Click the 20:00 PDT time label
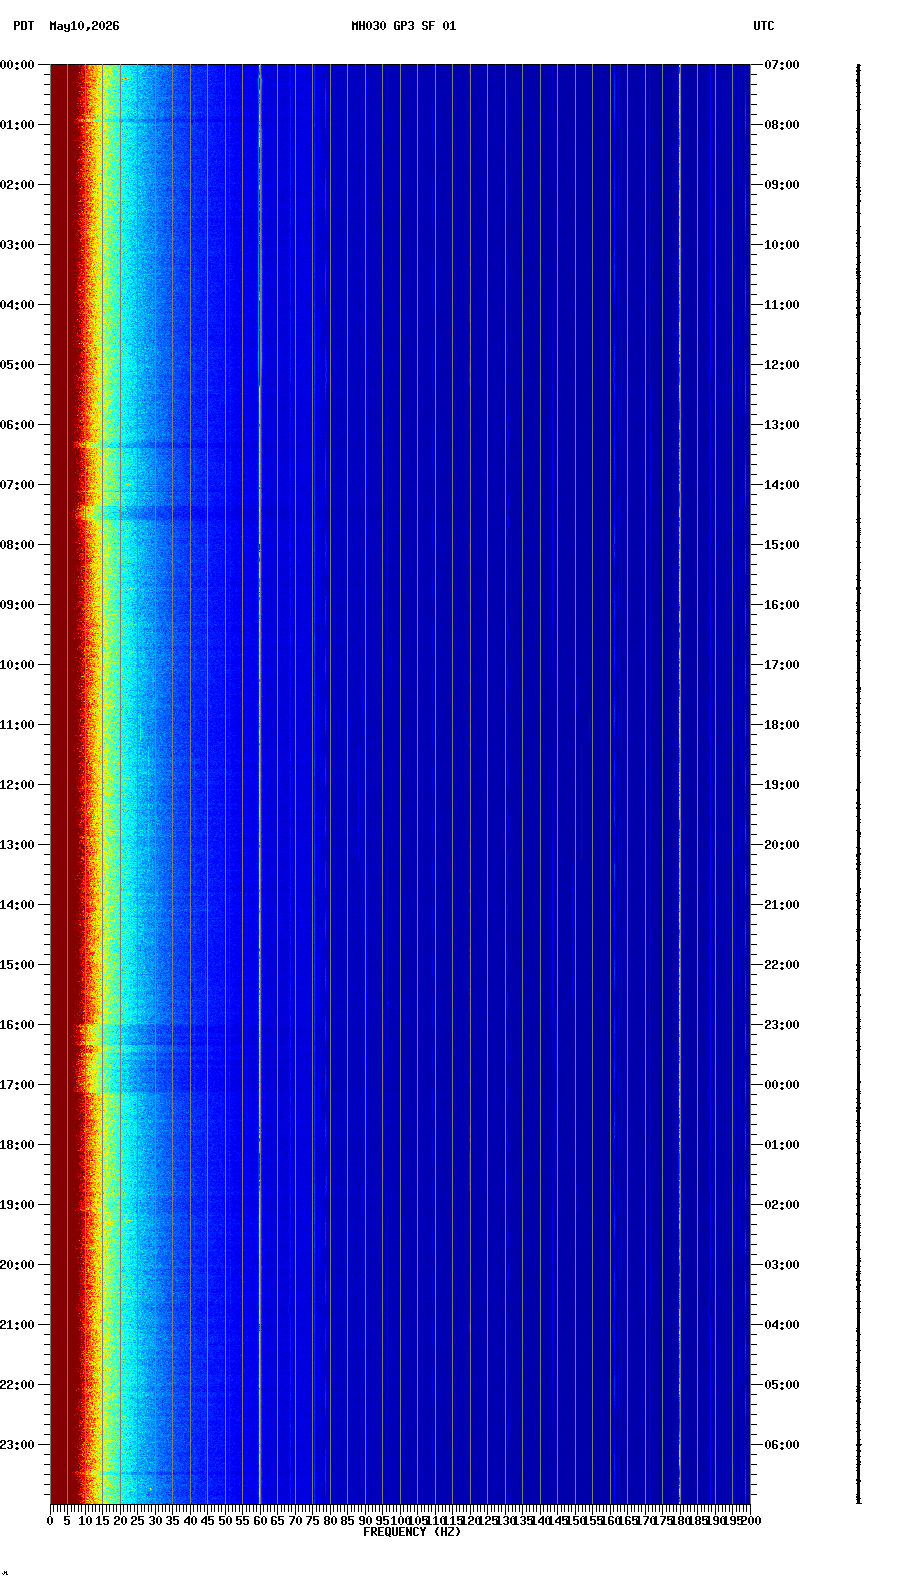 pos(17,1265)
